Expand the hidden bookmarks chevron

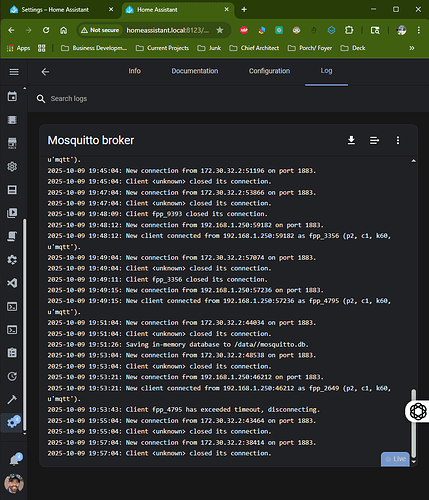(412, 48)
